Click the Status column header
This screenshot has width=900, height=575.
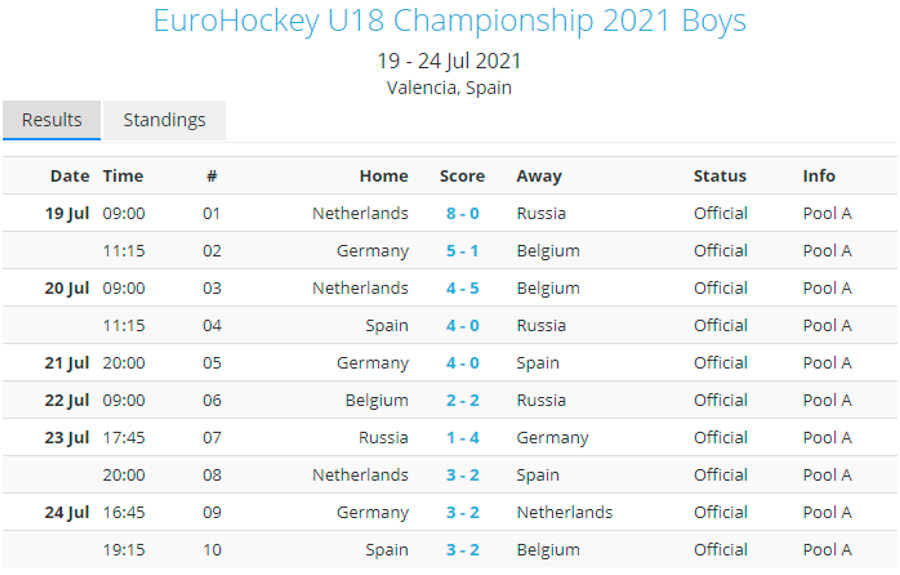coord(720,176)
